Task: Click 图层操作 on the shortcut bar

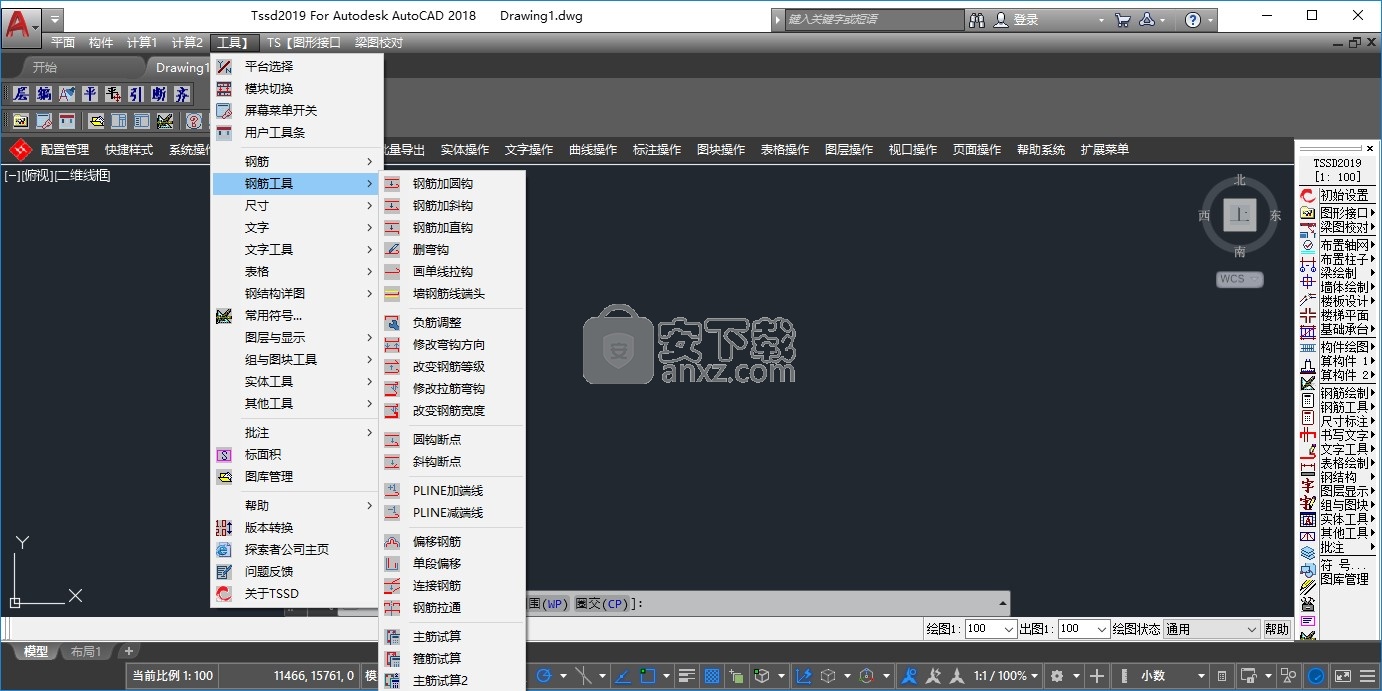Action: [x=849, y=150]
